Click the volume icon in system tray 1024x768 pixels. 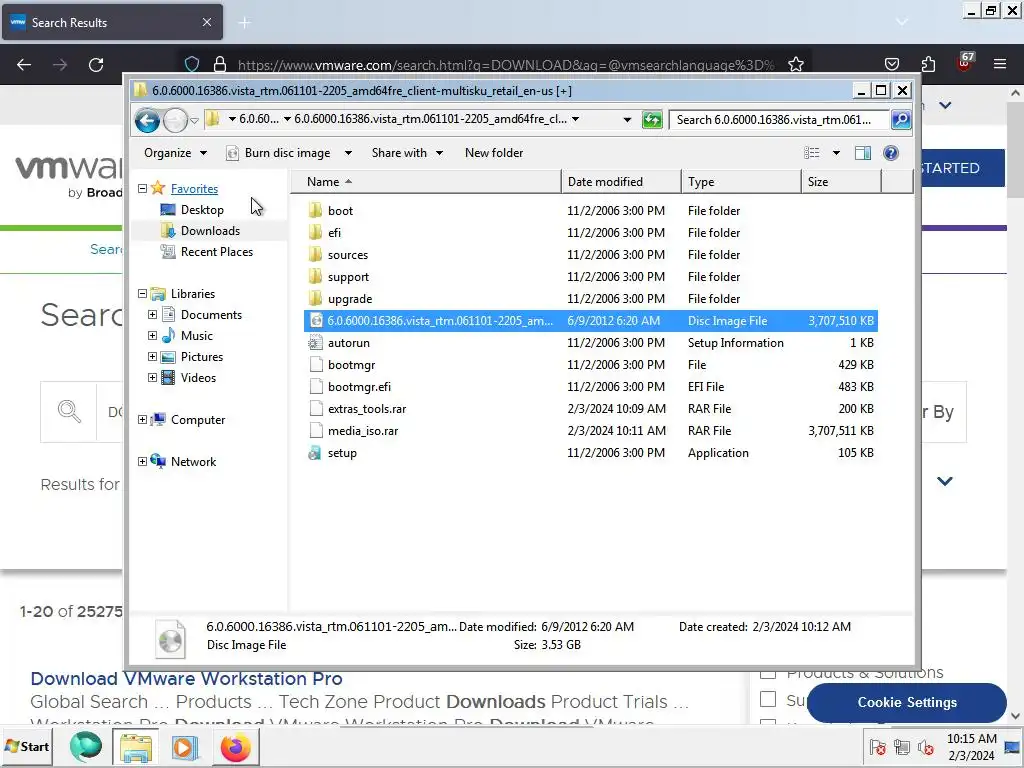(x=925, y=747)
